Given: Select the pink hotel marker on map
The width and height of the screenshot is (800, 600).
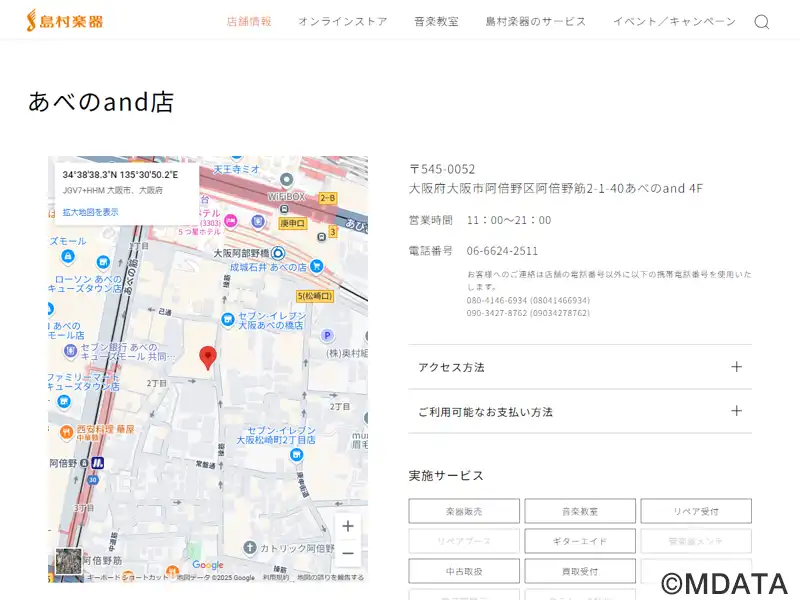Looking at the screenshot, I should click(x=231, y=221).
